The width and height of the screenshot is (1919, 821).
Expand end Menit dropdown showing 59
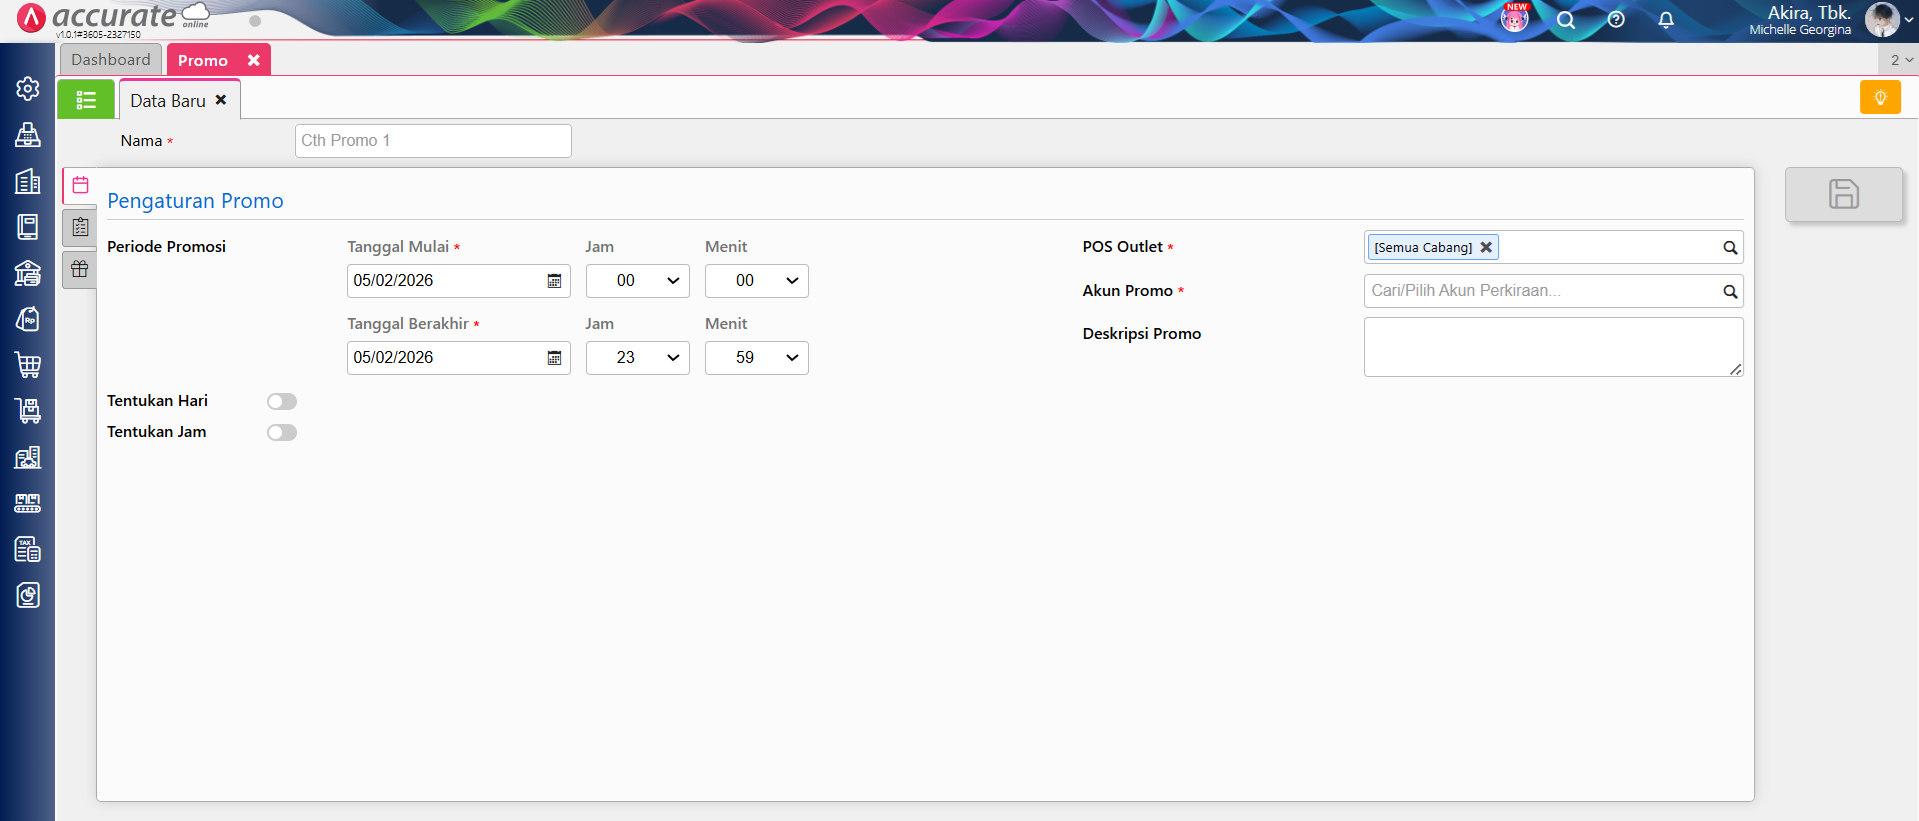(x=757, y=358)
